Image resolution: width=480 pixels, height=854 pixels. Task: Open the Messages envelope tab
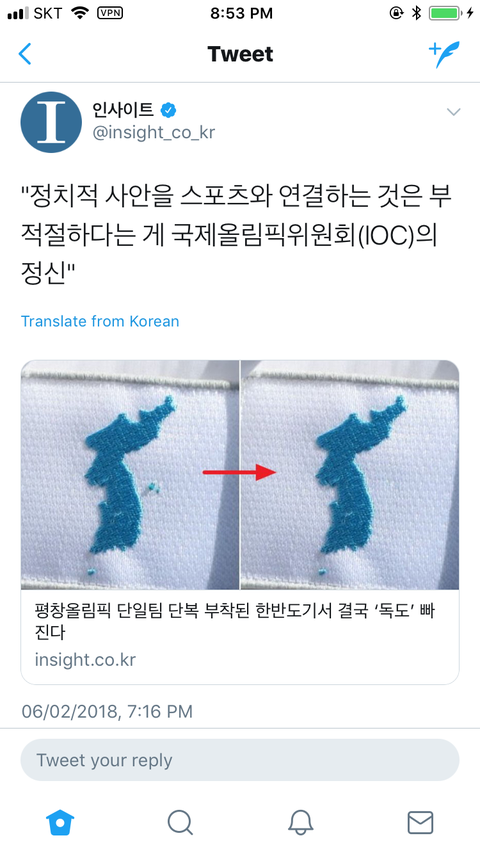(x=421, y=822)
